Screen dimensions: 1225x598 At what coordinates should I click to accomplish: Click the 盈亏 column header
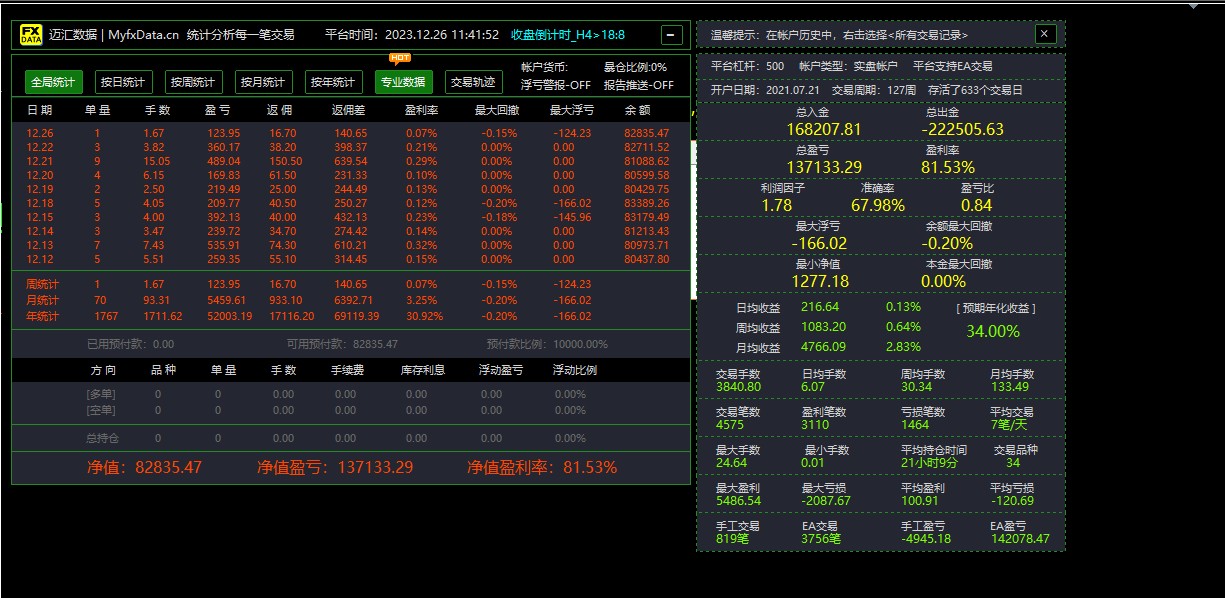point(216,109)
